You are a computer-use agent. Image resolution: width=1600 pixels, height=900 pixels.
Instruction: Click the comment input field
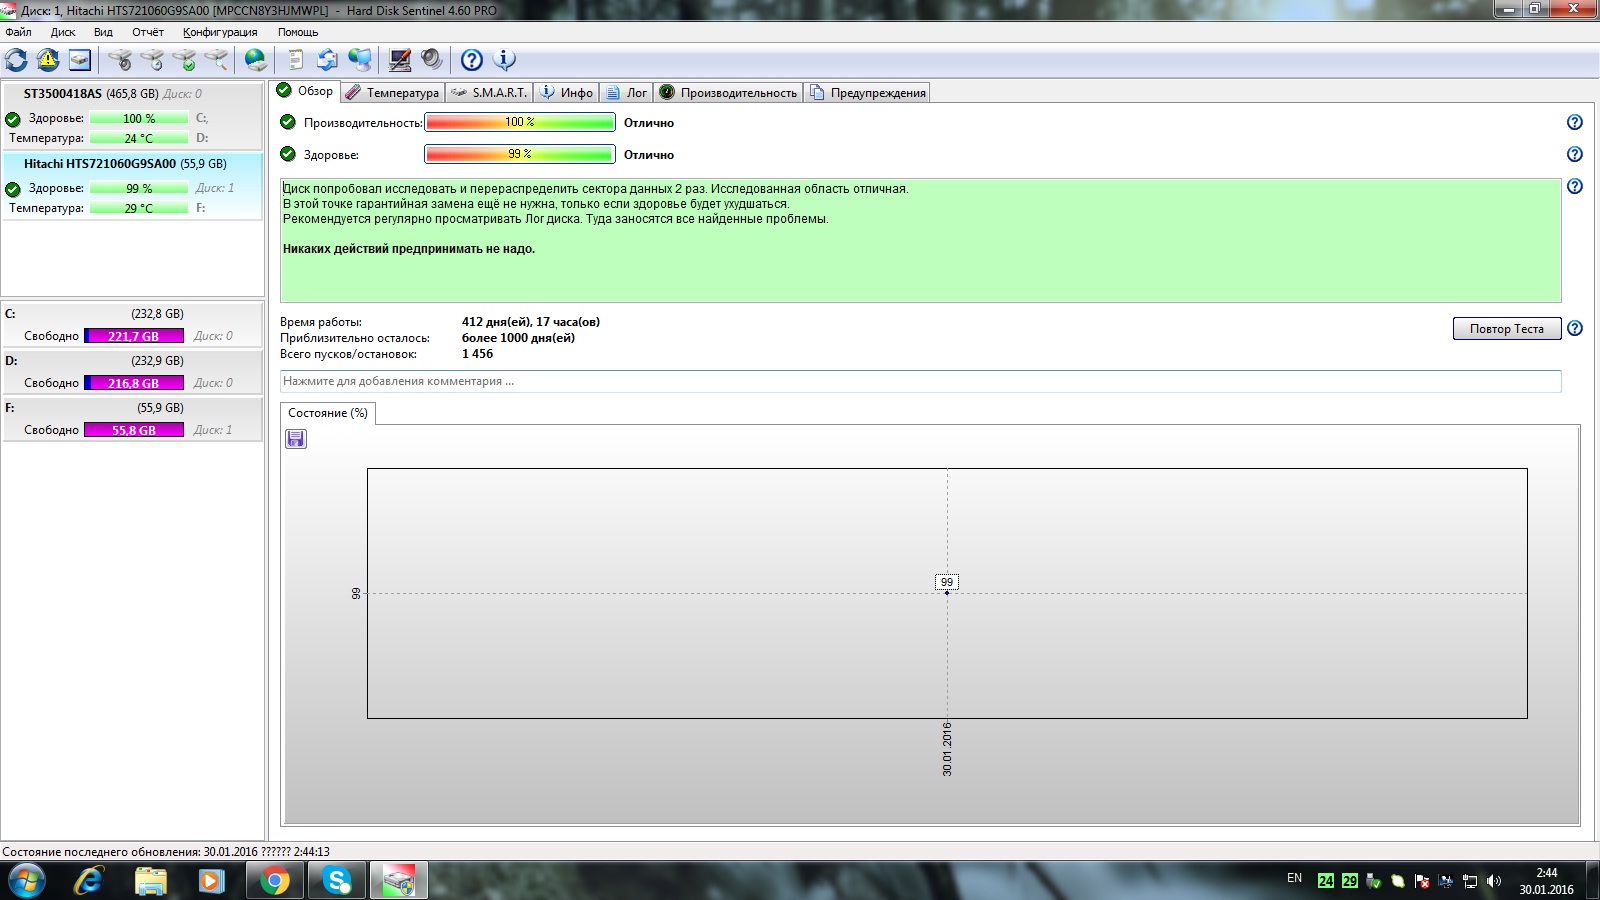[921, 381]
